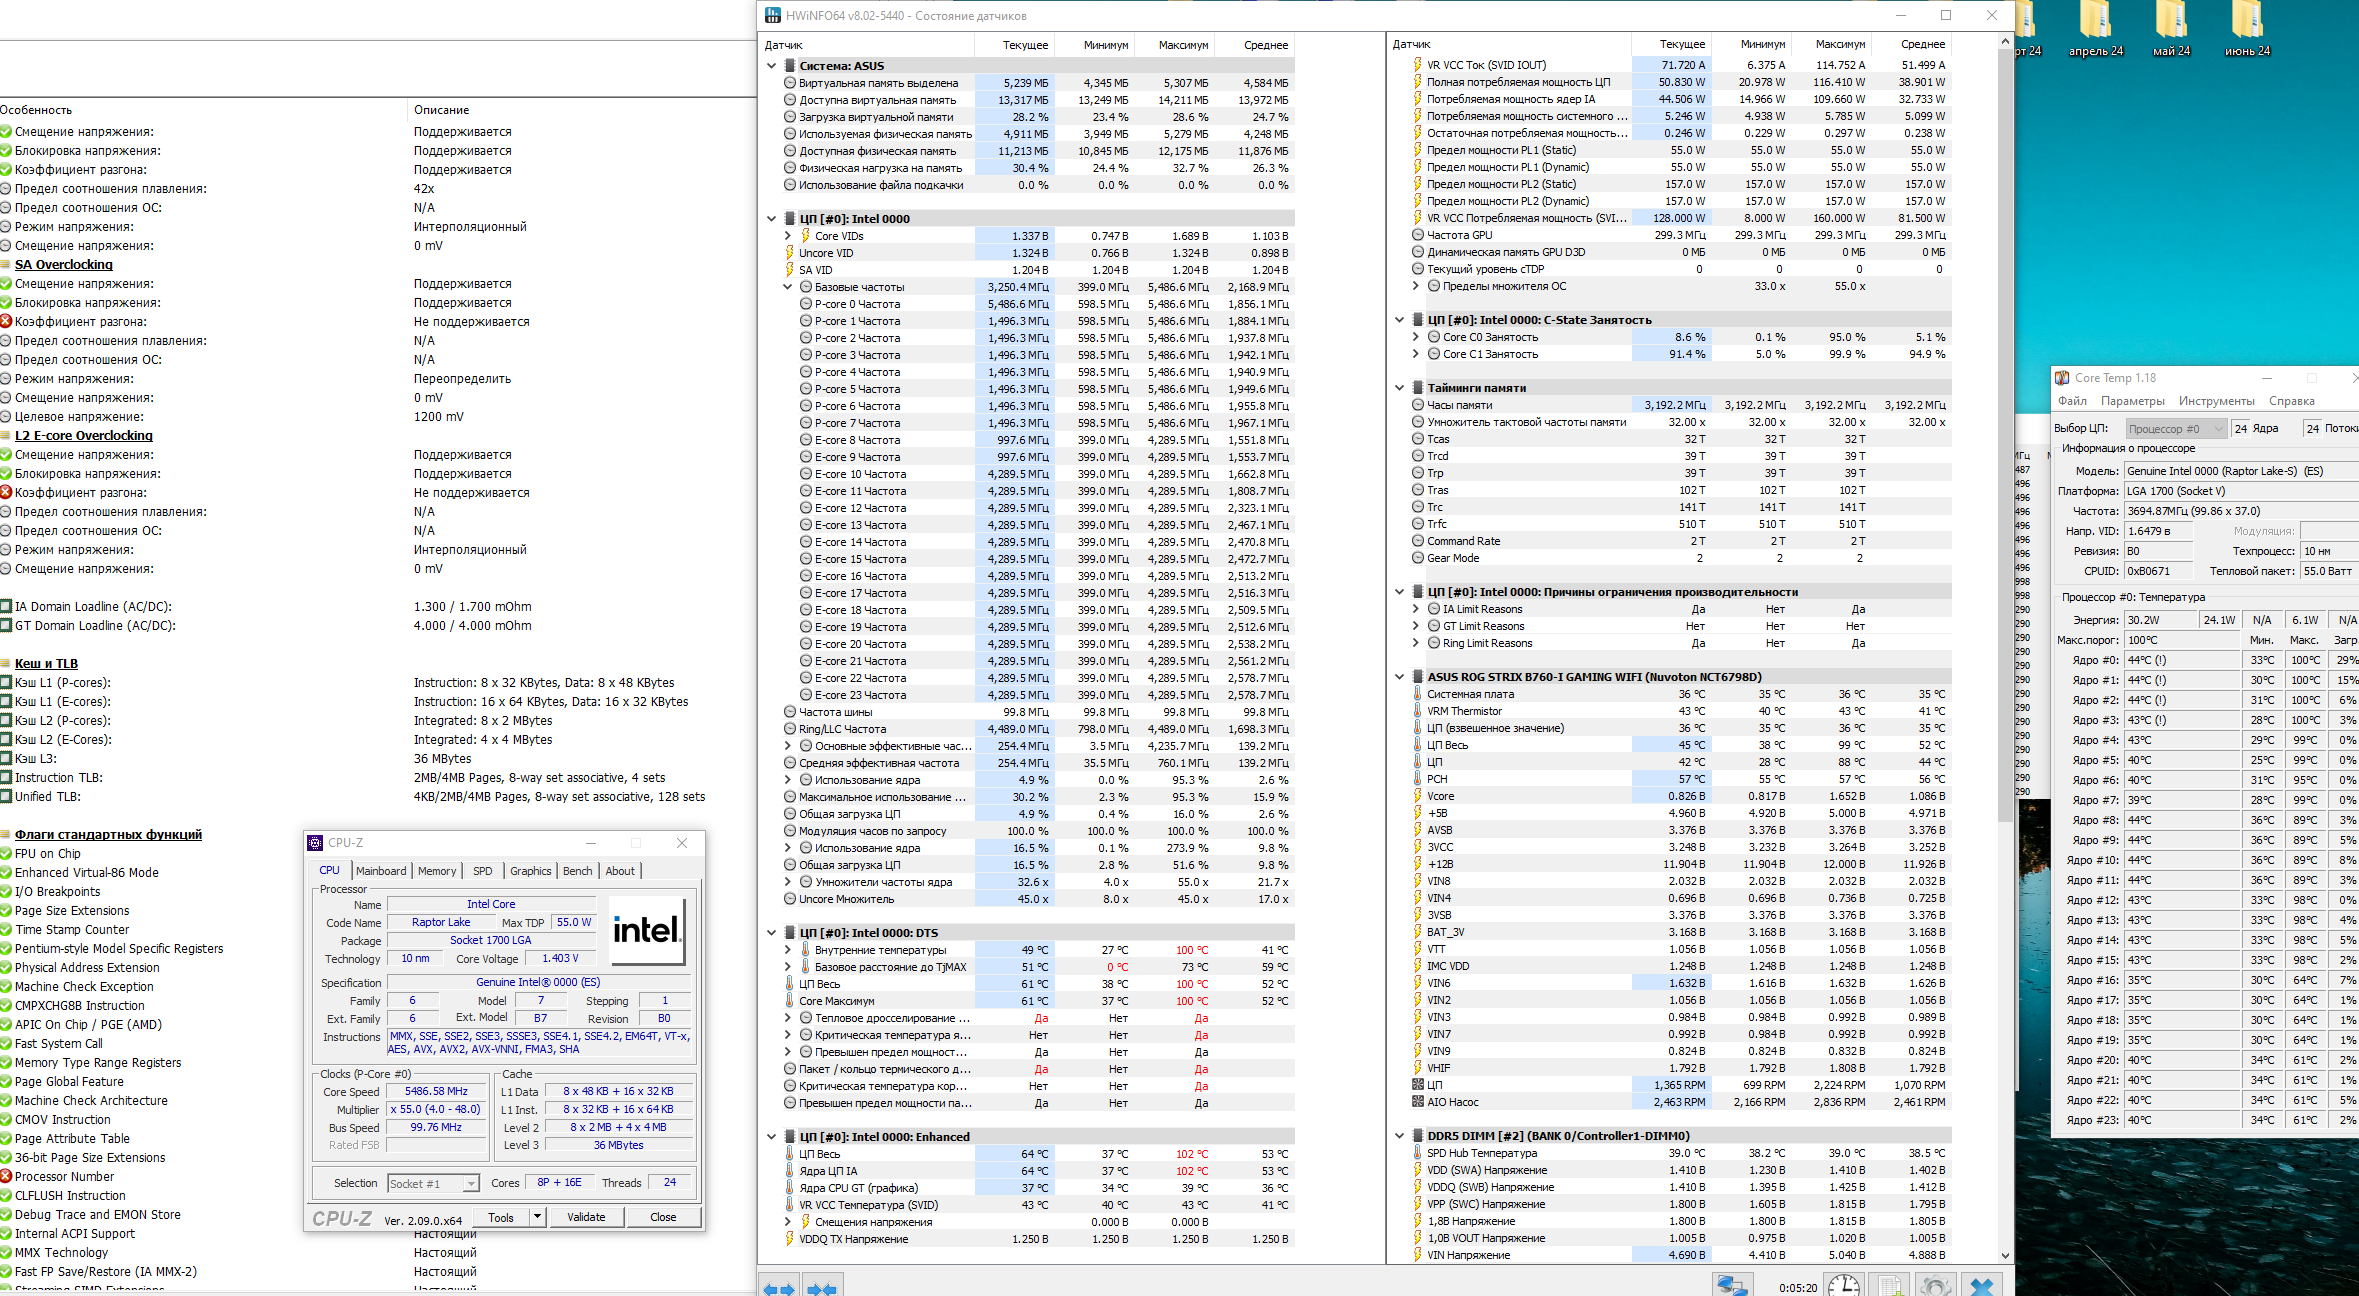Collapse the 'Тайминги памяти' section

[x=1399, y=388]
